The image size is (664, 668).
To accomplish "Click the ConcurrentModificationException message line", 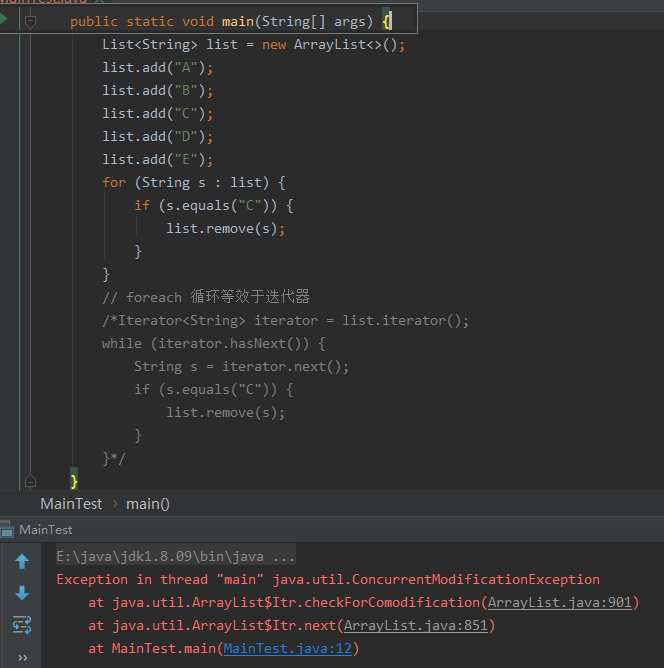I will (328, 579).
